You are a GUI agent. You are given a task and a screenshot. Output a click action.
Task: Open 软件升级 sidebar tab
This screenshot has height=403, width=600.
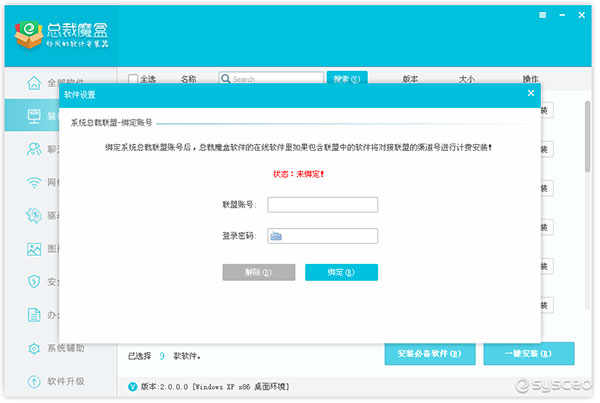click(x=60, y=381)
